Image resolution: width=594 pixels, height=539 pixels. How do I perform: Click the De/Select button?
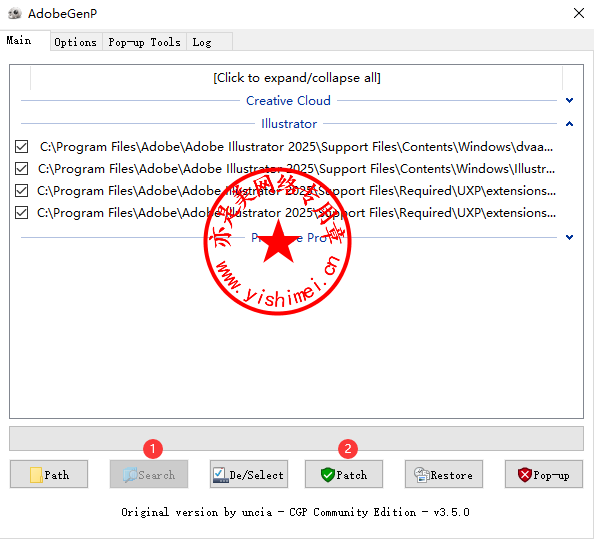coord(249,474)
